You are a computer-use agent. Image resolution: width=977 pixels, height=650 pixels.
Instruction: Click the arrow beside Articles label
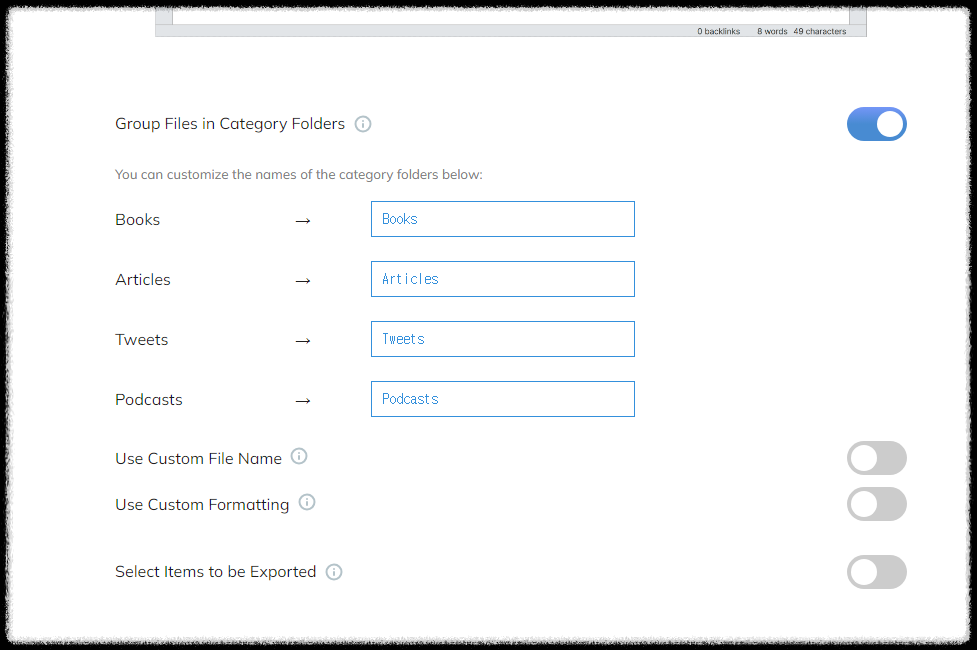(303, 281)
